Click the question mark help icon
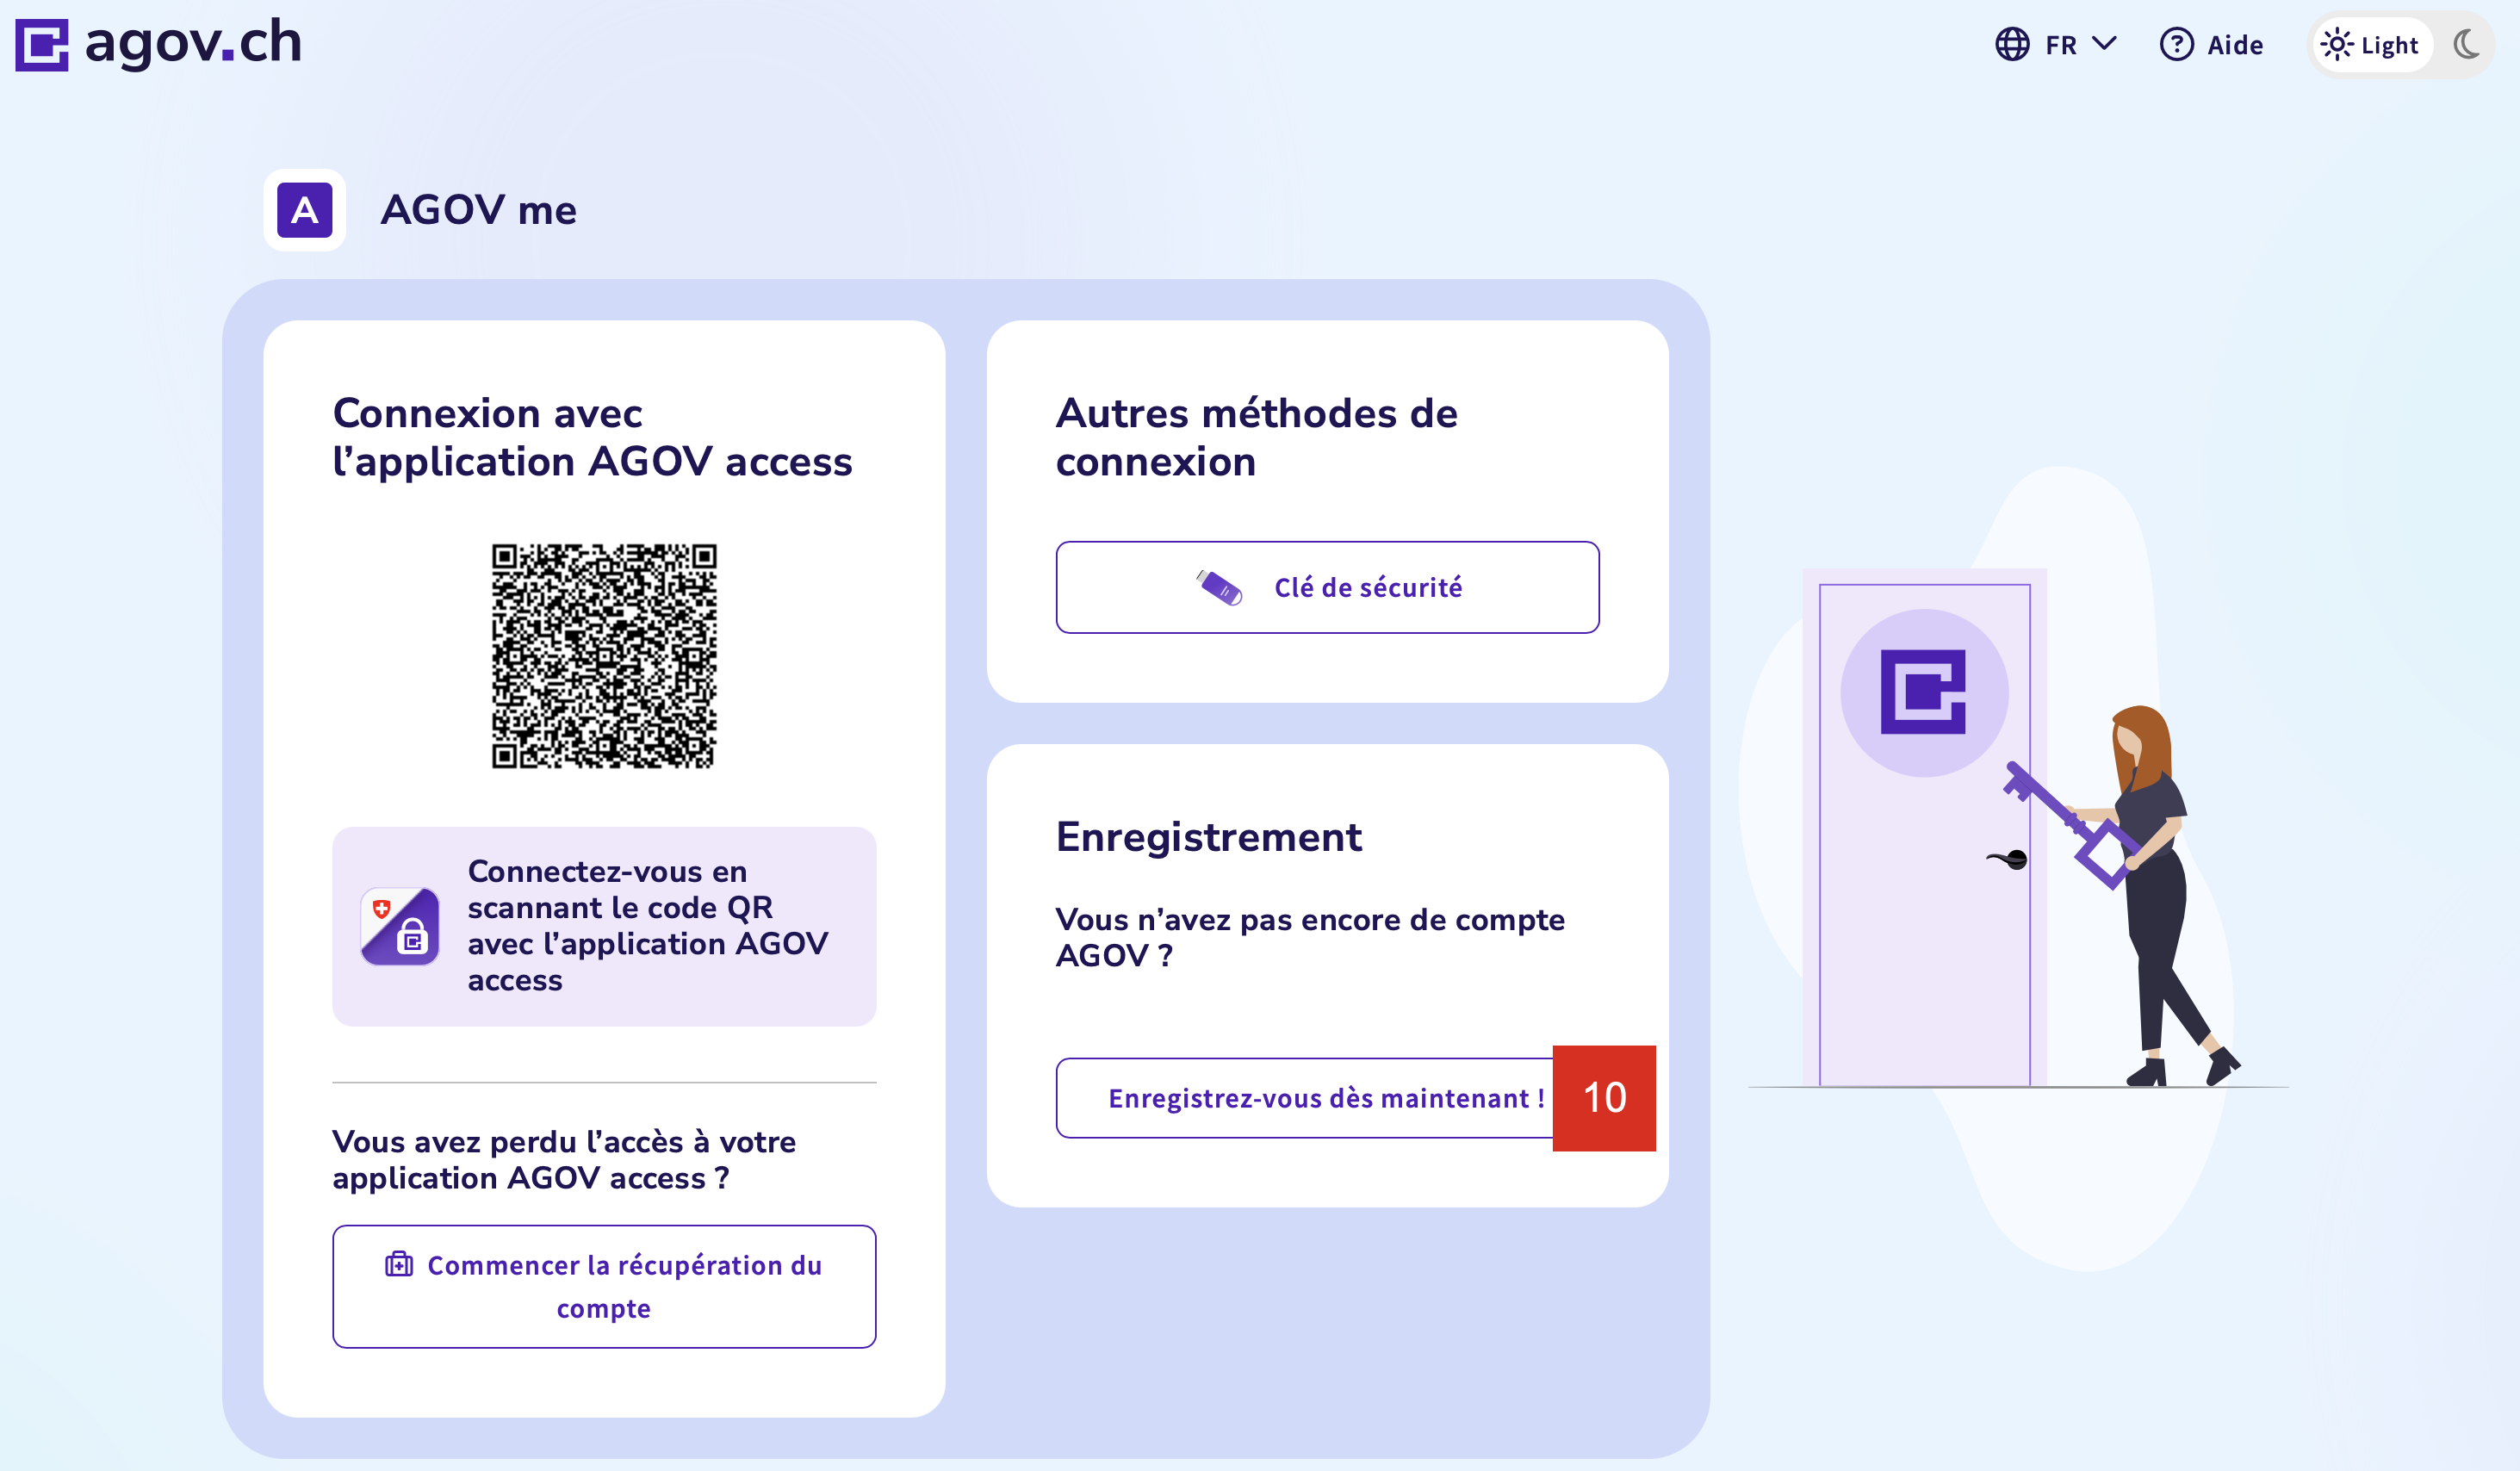 pos(2176,45)
